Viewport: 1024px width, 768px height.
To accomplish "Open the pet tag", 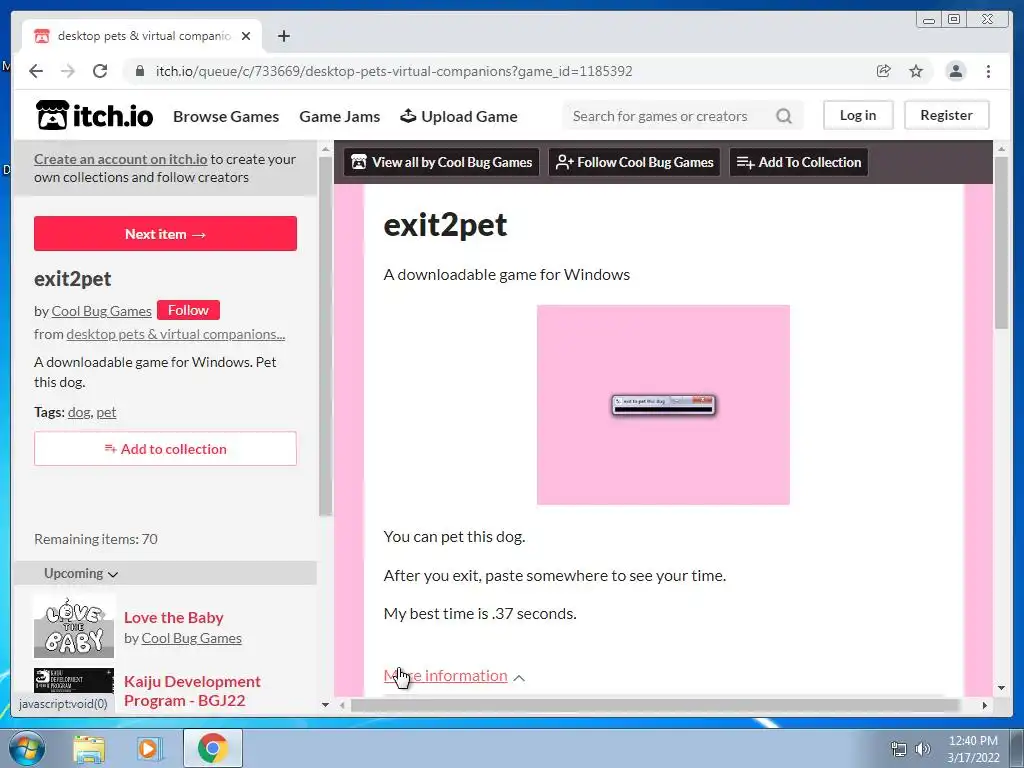I will tap(106, 412).
